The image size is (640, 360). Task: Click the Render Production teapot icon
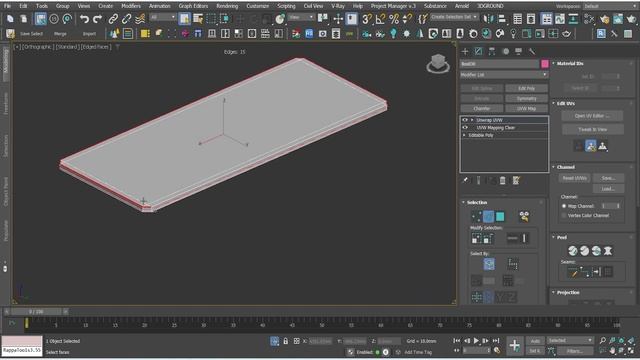(x=631, y=19)
